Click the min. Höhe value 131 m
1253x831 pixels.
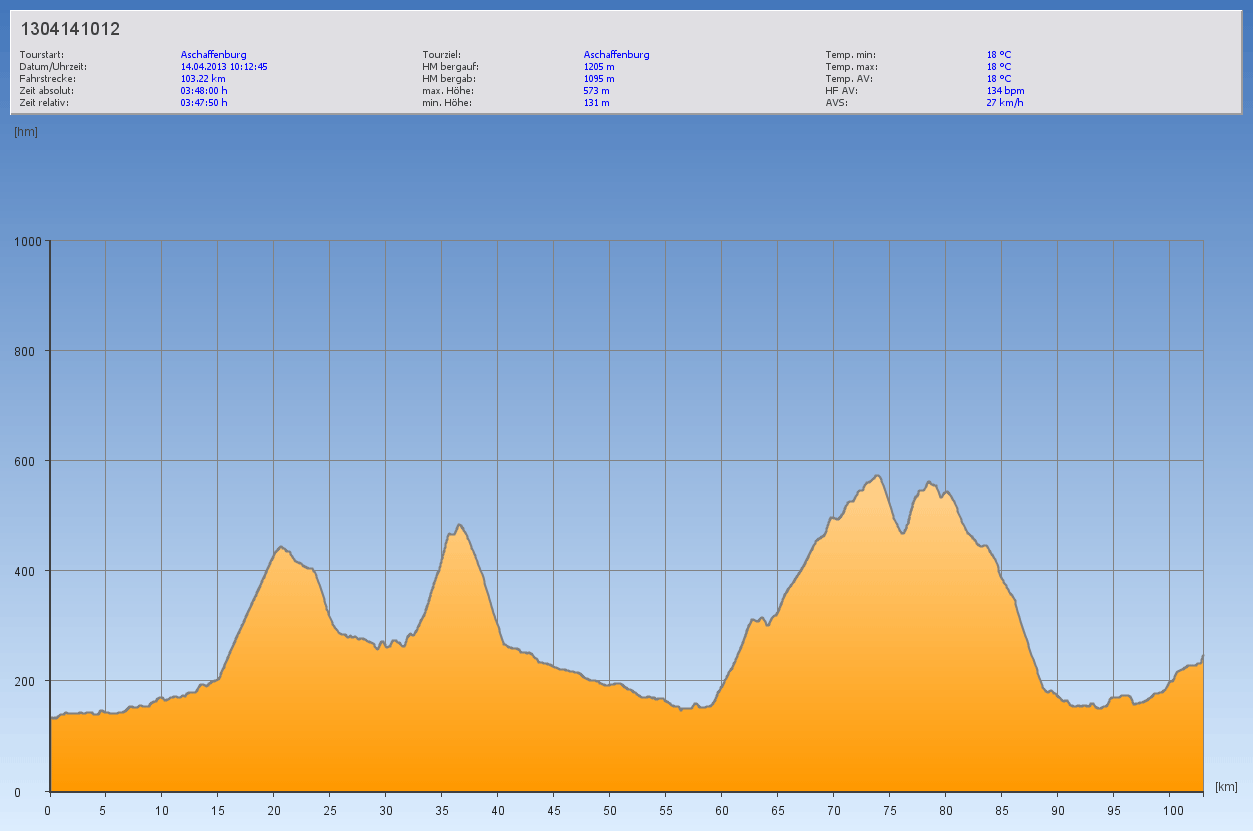pyautogui.click(x=596, y=102)
